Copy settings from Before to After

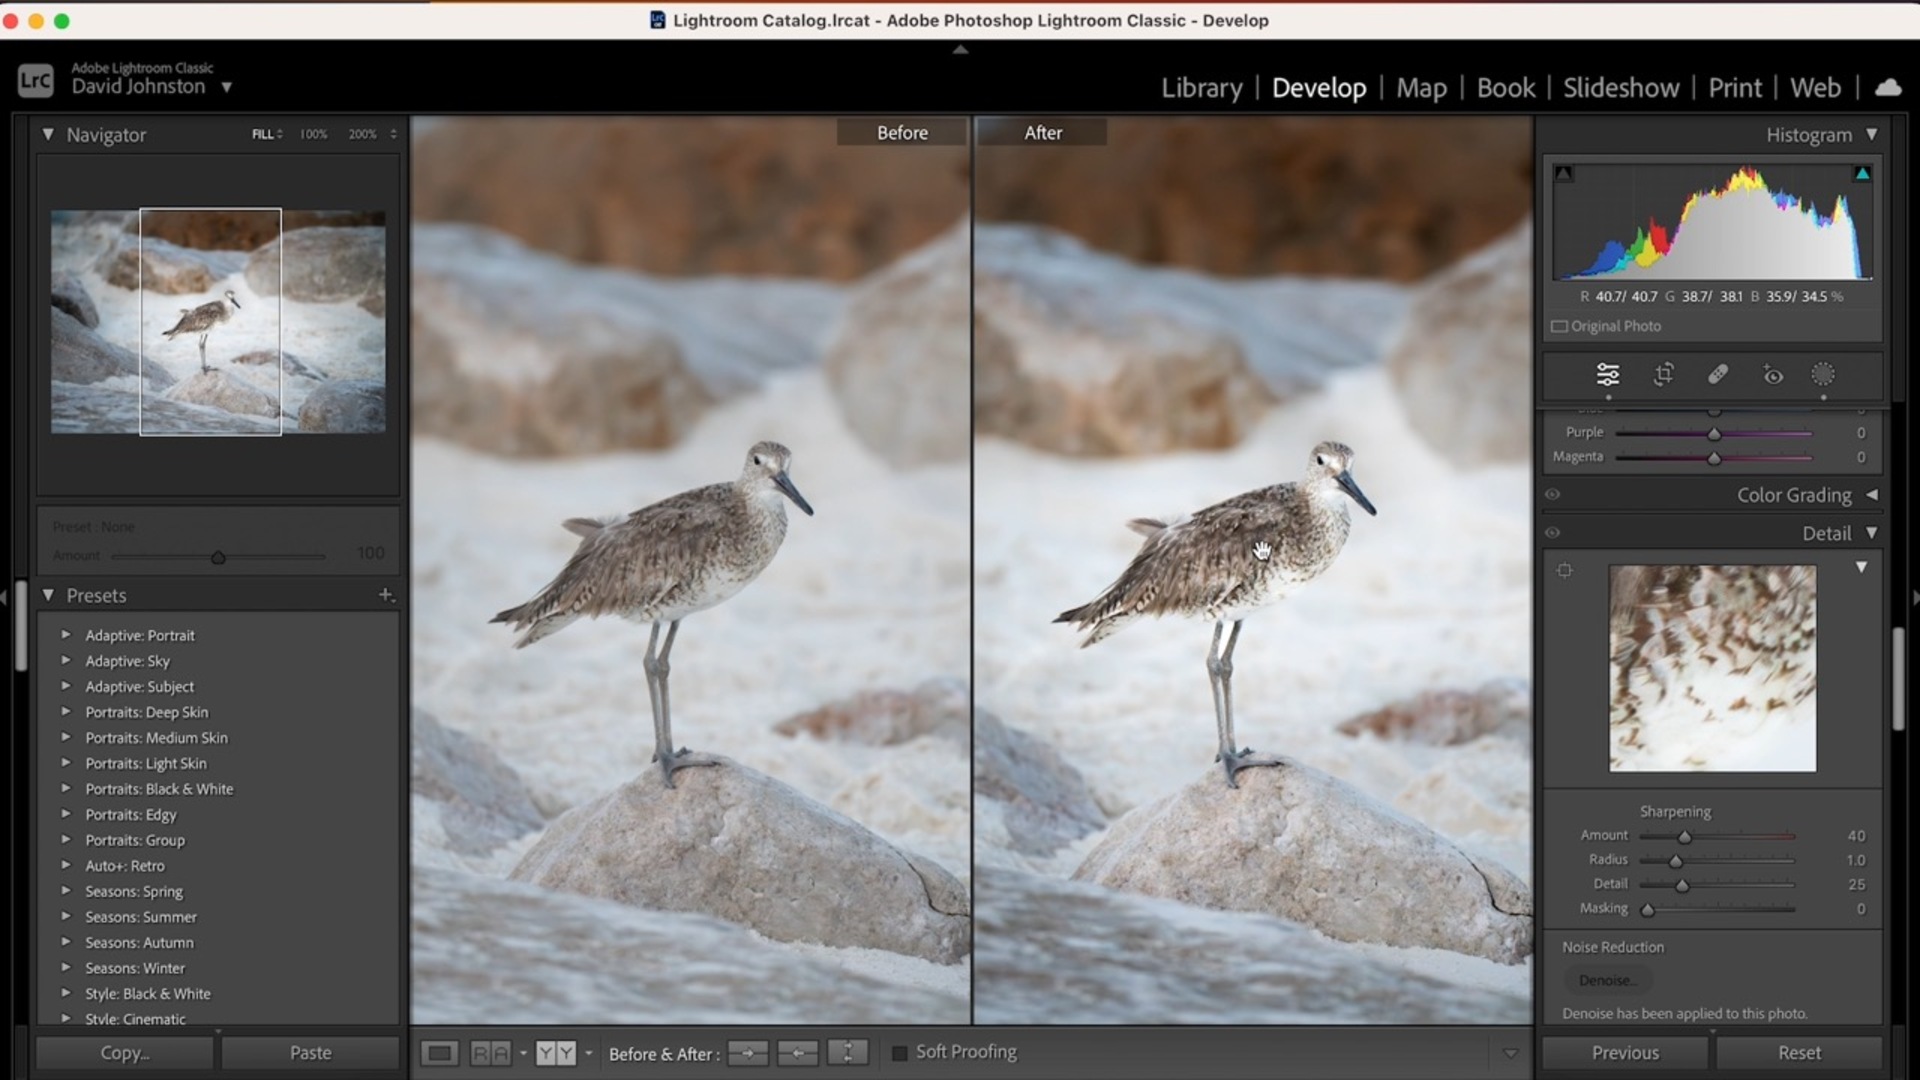747,1052
